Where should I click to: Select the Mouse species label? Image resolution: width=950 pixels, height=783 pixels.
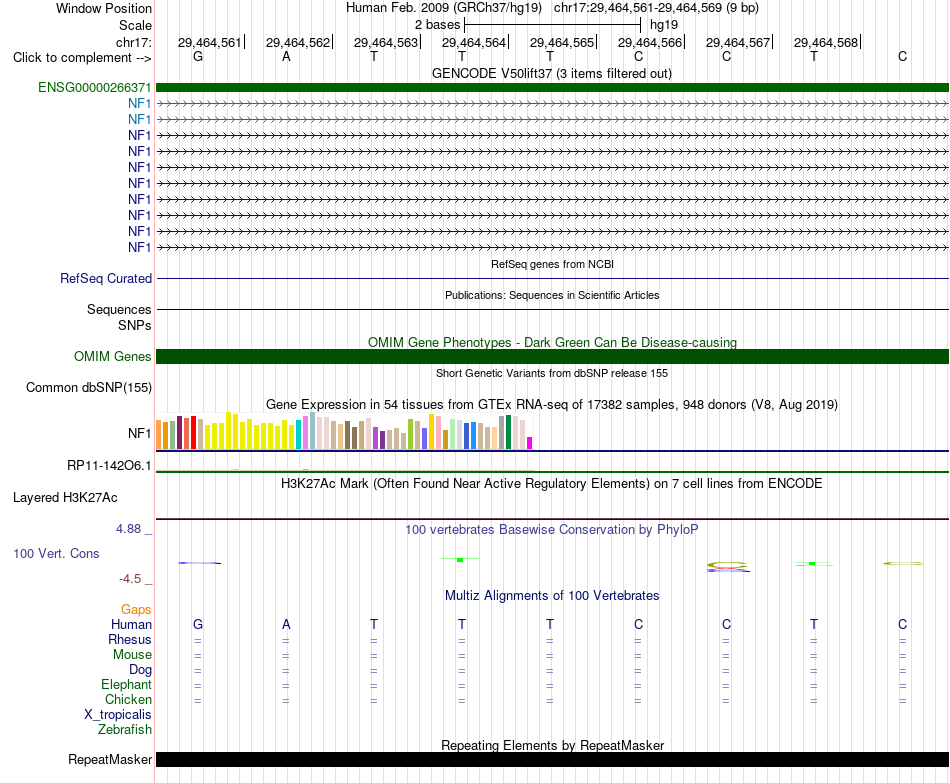132,655
